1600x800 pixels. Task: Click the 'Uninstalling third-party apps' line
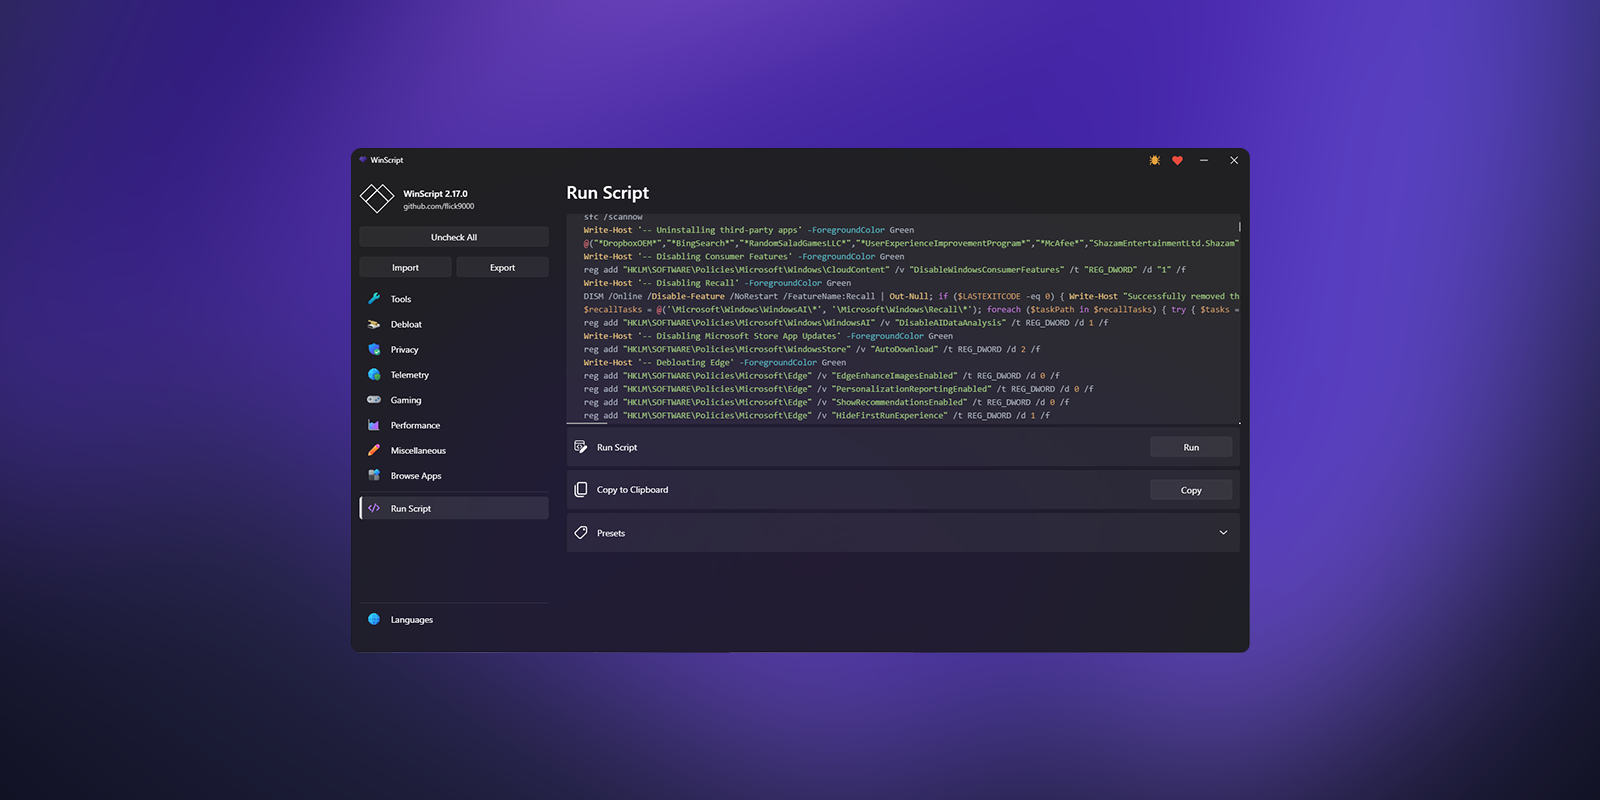749,230
